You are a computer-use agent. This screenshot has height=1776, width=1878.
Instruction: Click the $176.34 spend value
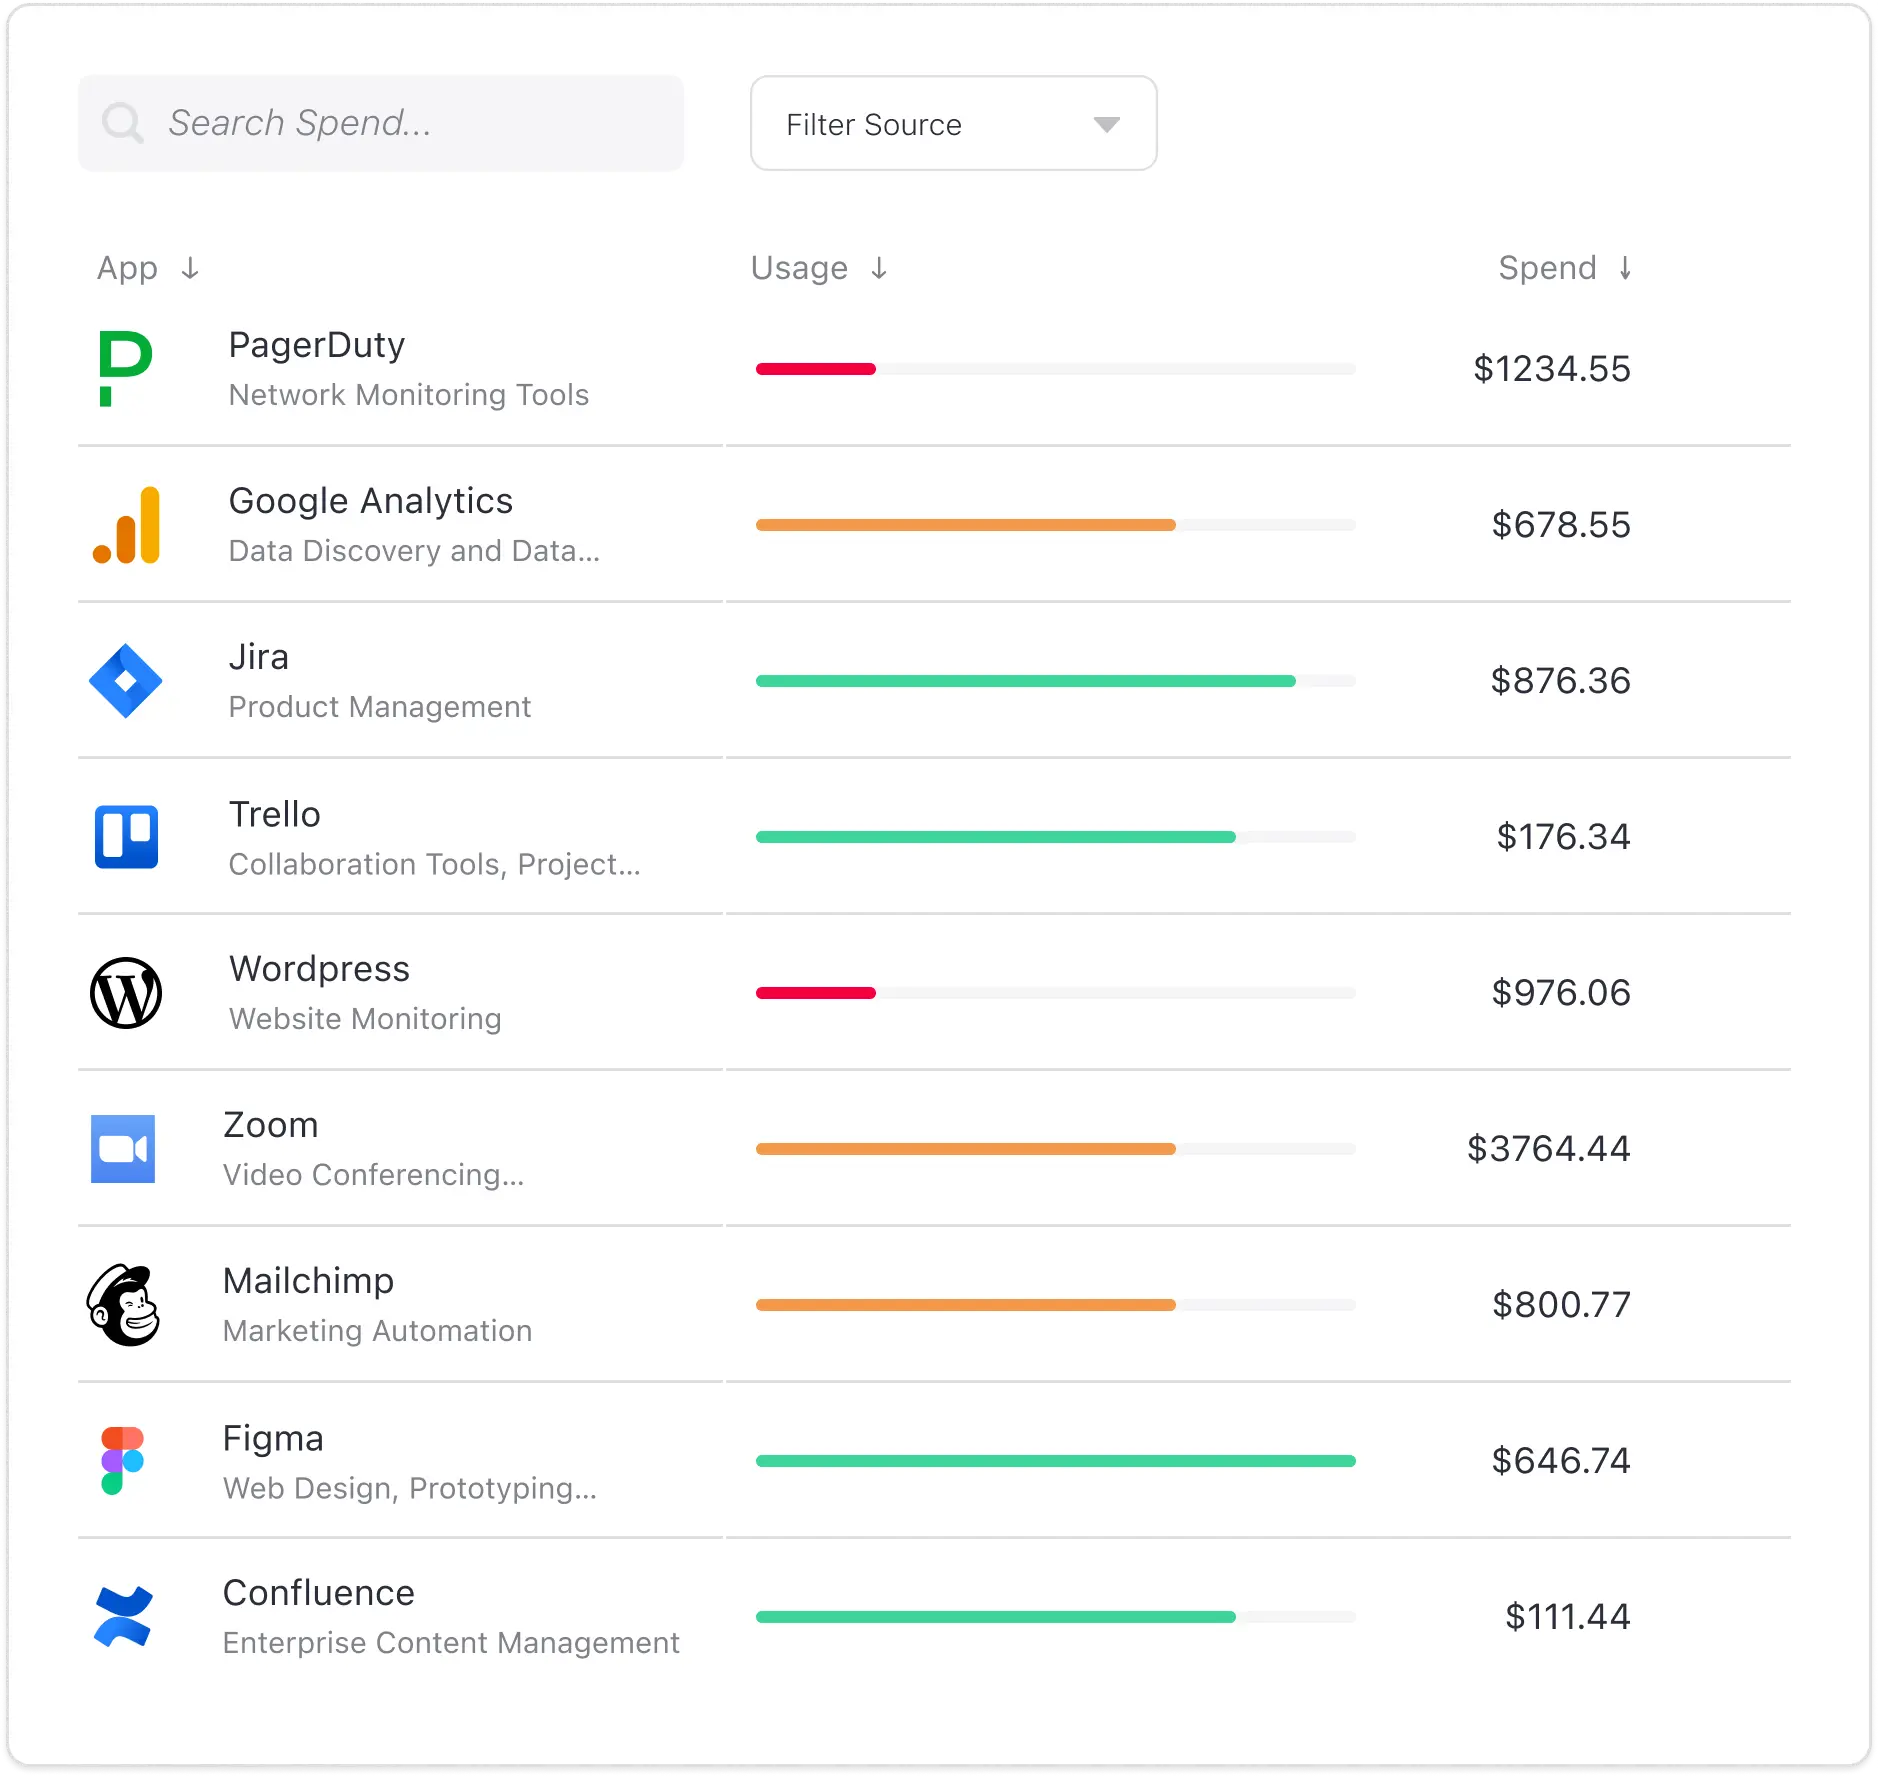(1564, 837)
